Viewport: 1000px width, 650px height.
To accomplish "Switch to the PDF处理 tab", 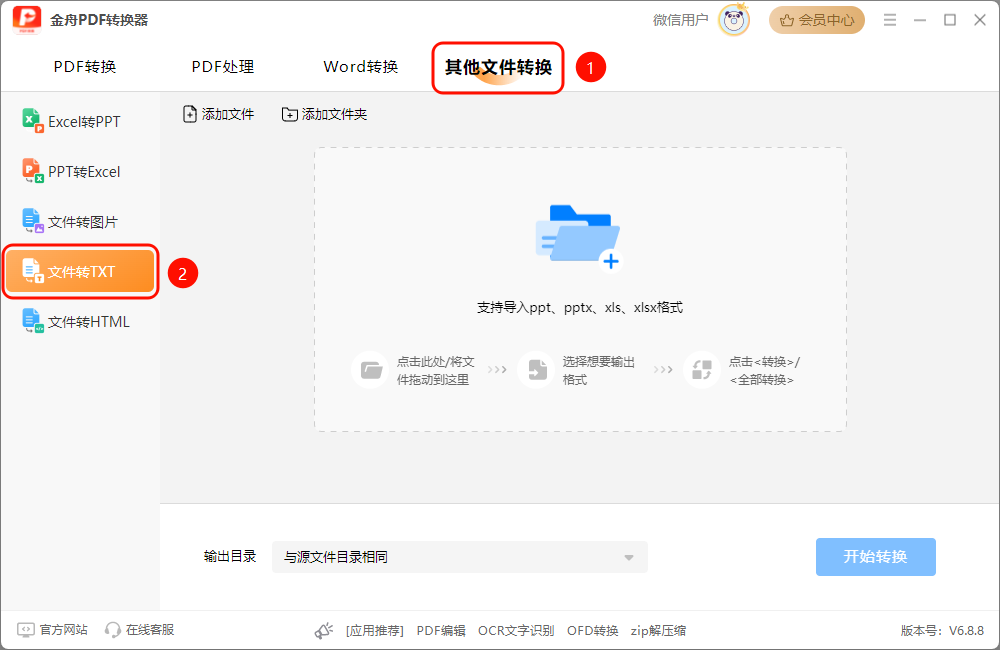I will click(x=223, y=67).
